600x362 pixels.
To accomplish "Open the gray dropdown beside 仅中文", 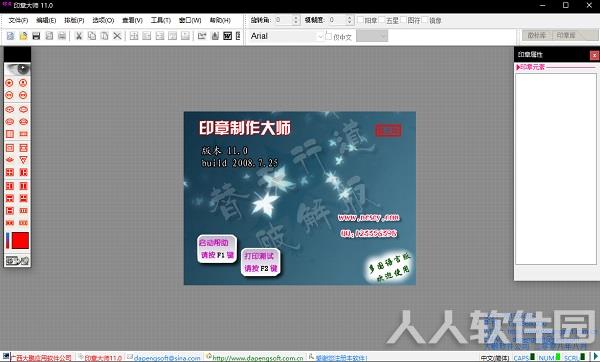I will [x=372, y=36].
